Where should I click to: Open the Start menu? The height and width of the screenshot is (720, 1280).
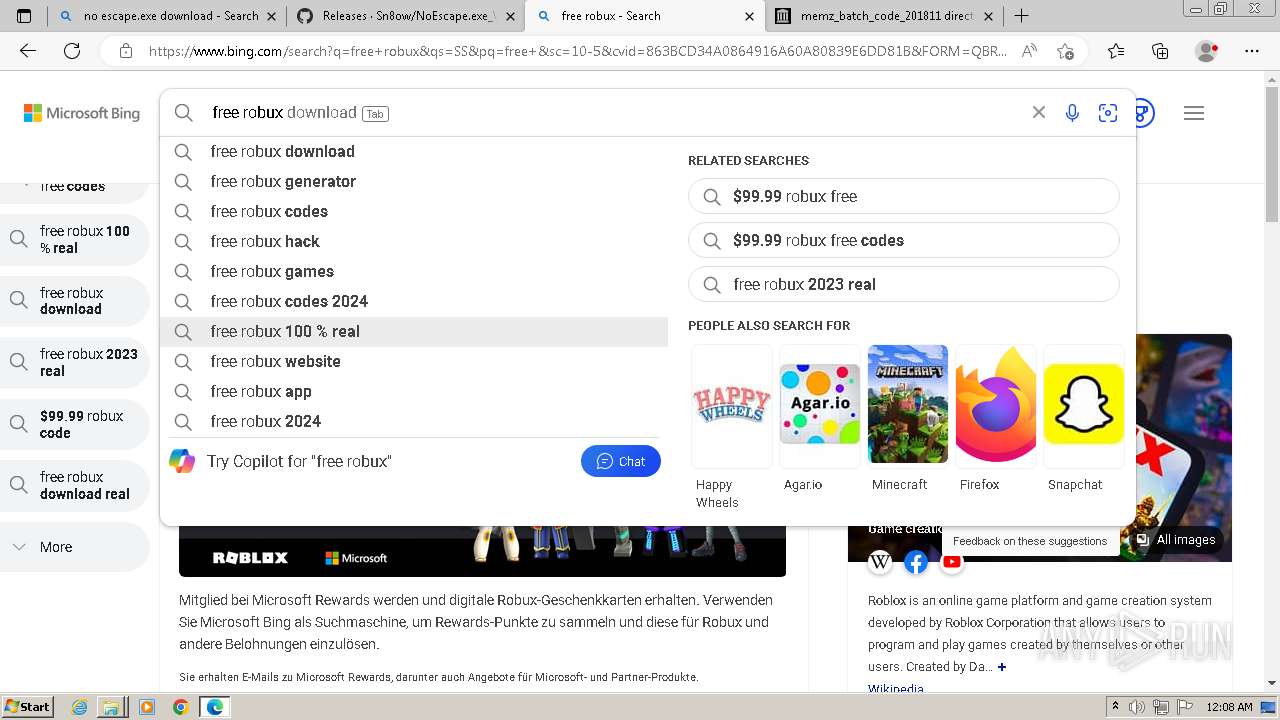point(27,707)
